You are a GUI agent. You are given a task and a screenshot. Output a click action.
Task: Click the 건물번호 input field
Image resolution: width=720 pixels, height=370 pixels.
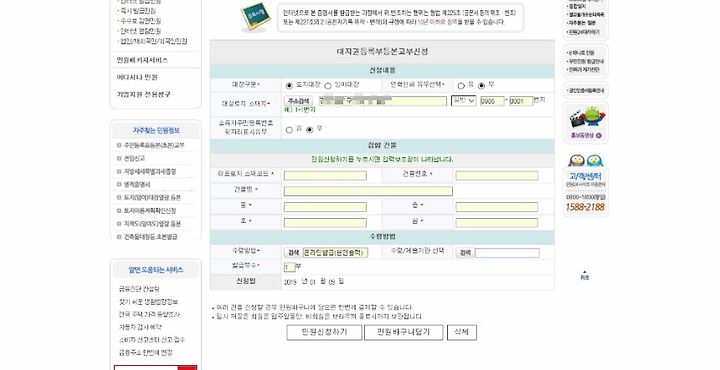point(496,175)
